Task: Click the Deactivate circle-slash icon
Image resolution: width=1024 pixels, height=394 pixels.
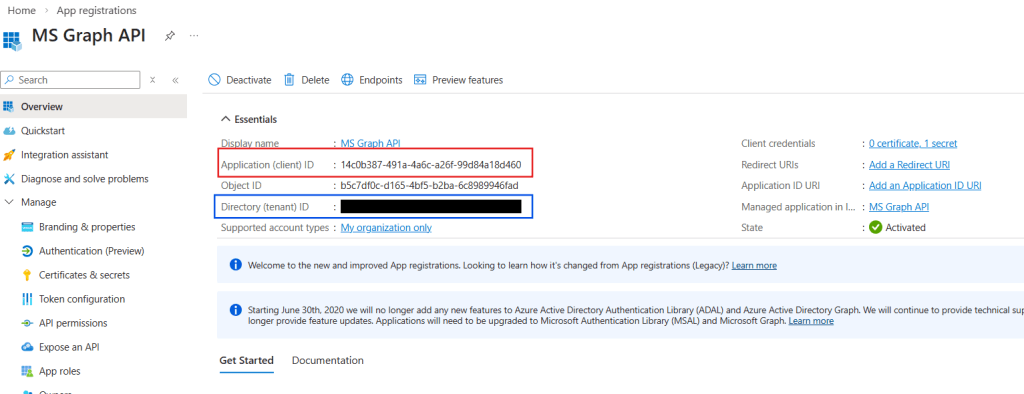Action: (214, 80)
